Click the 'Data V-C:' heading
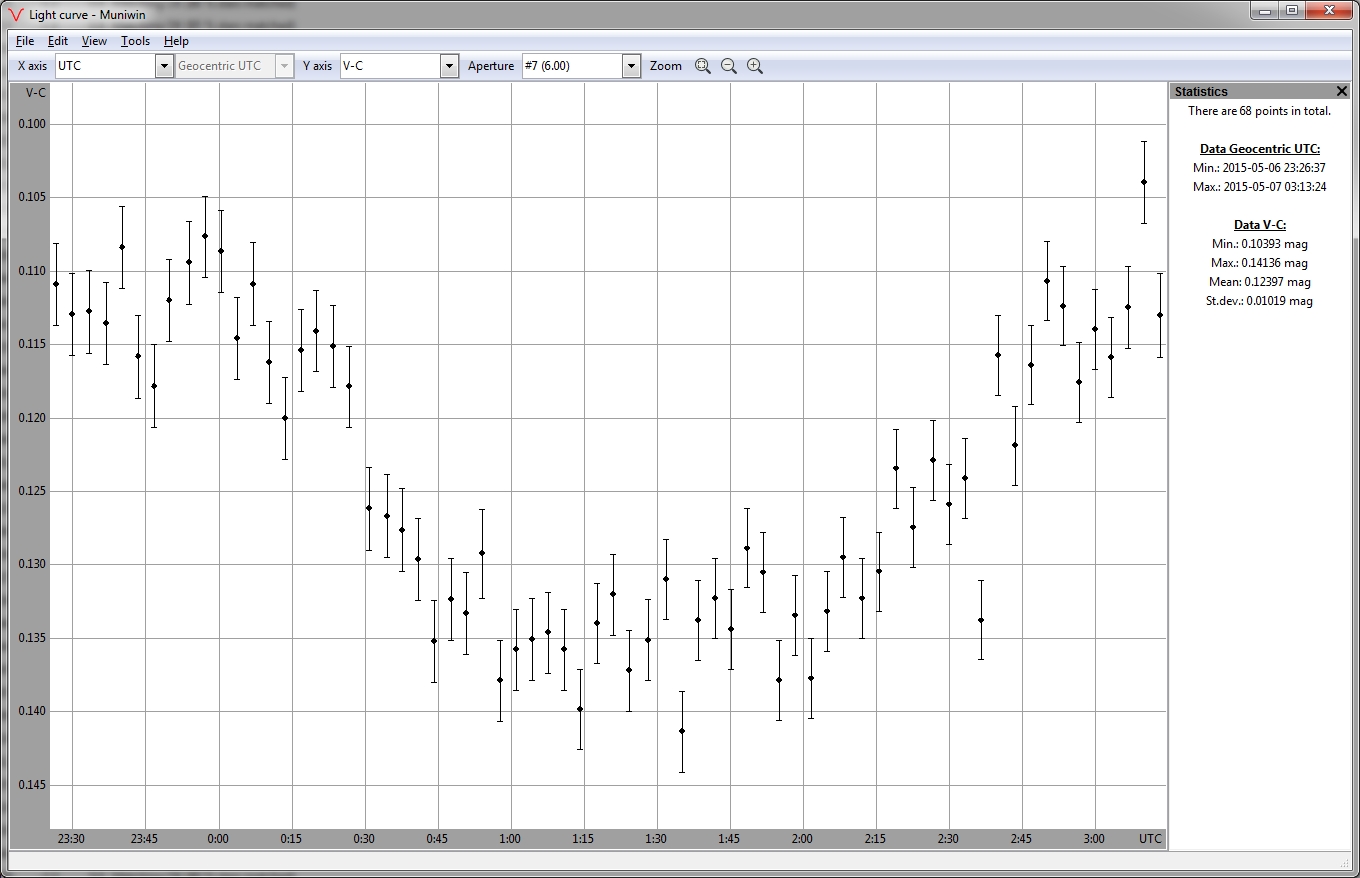The height and width of the screenshot is (878, 1360). (x=1260, y=225)
